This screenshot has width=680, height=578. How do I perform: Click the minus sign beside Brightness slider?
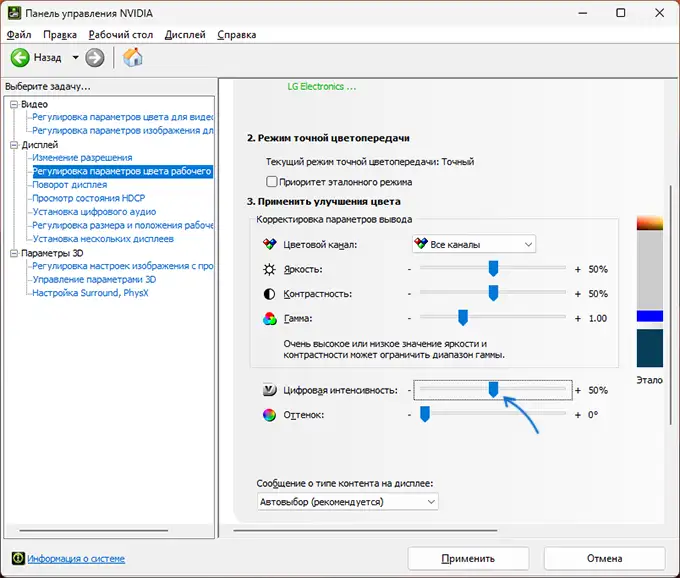[409, 269]
